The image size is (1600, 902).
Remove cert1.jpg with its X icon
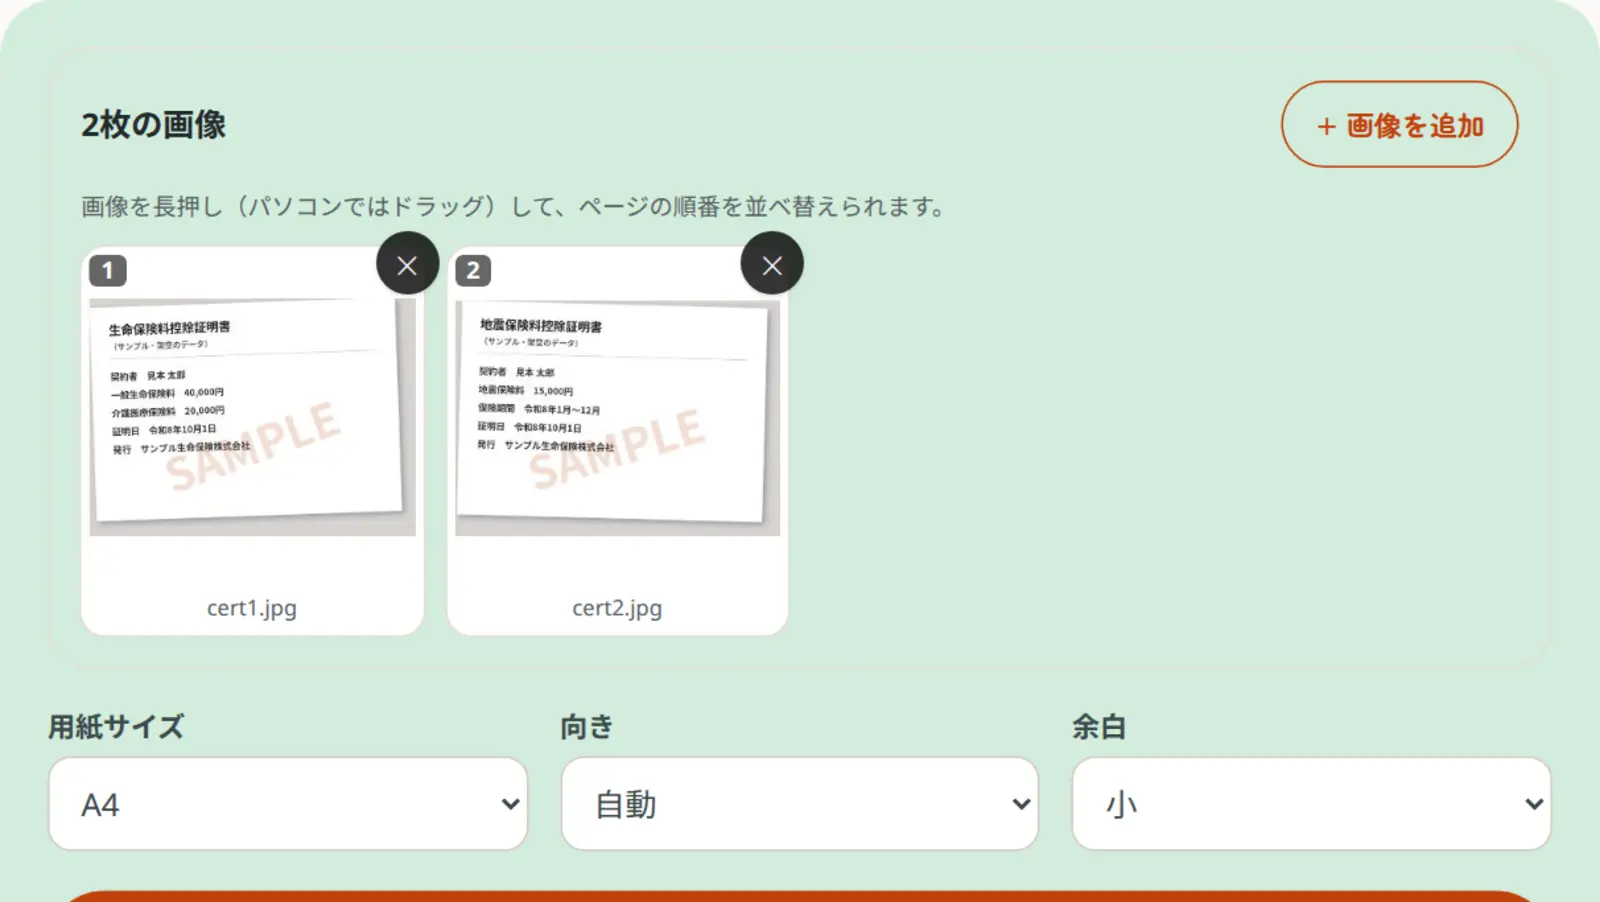tap(407, 264)
